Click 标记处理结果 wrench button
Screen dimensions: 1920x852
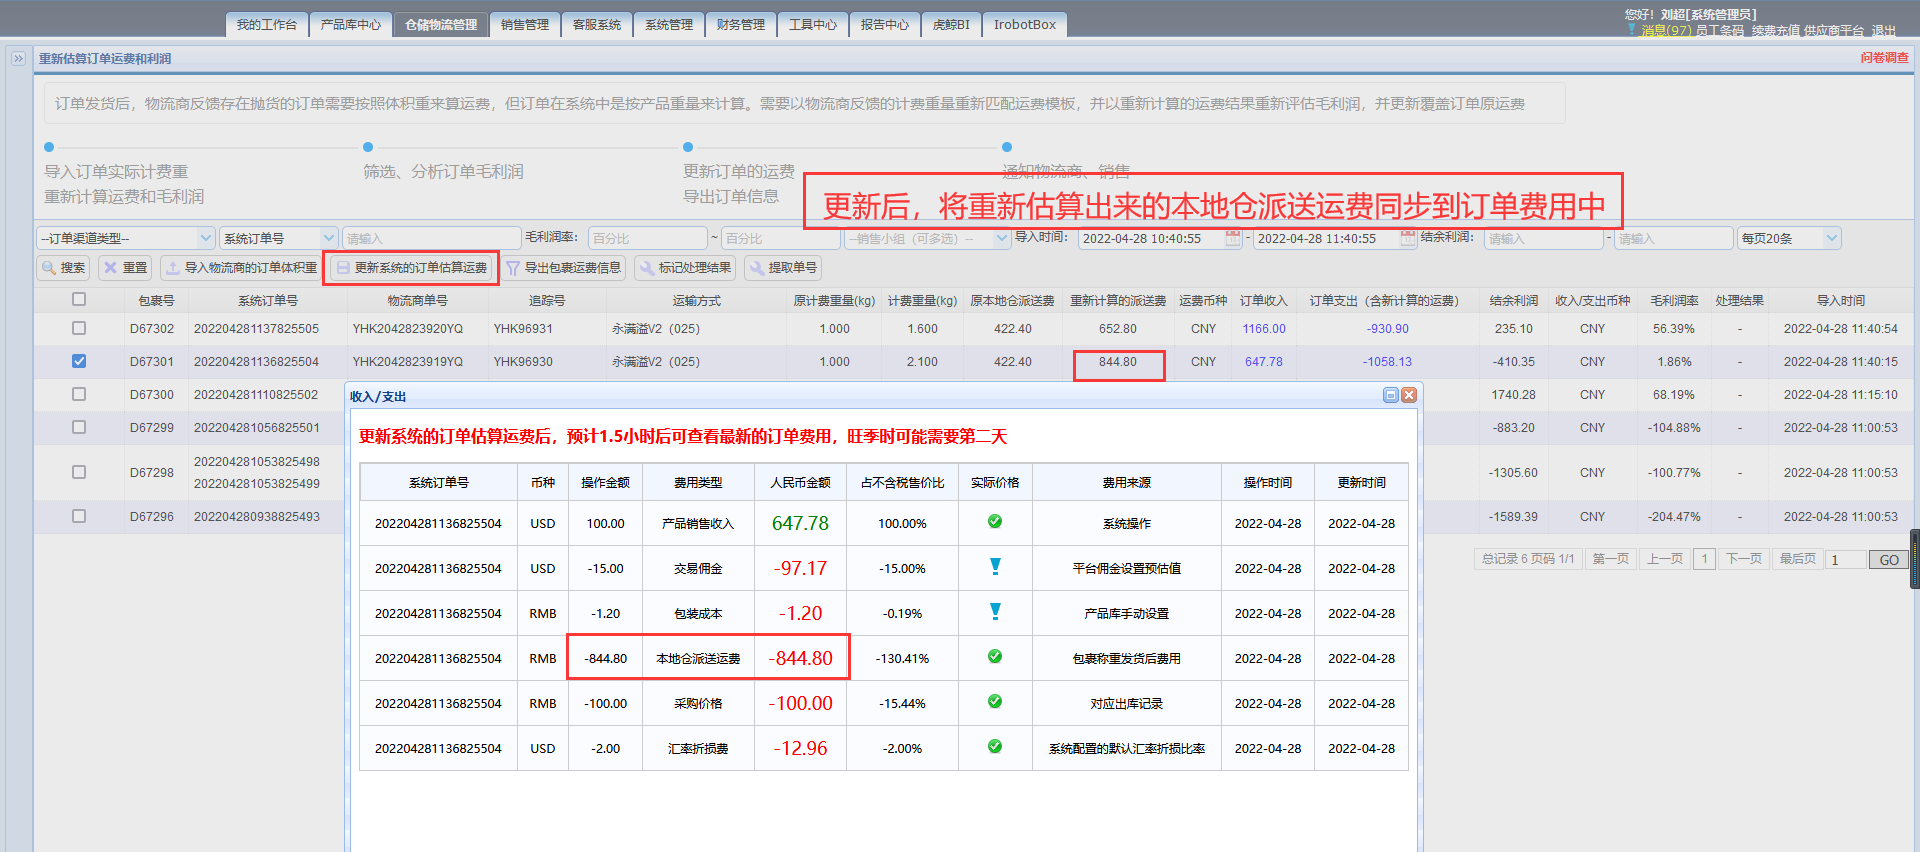[685, 268]
